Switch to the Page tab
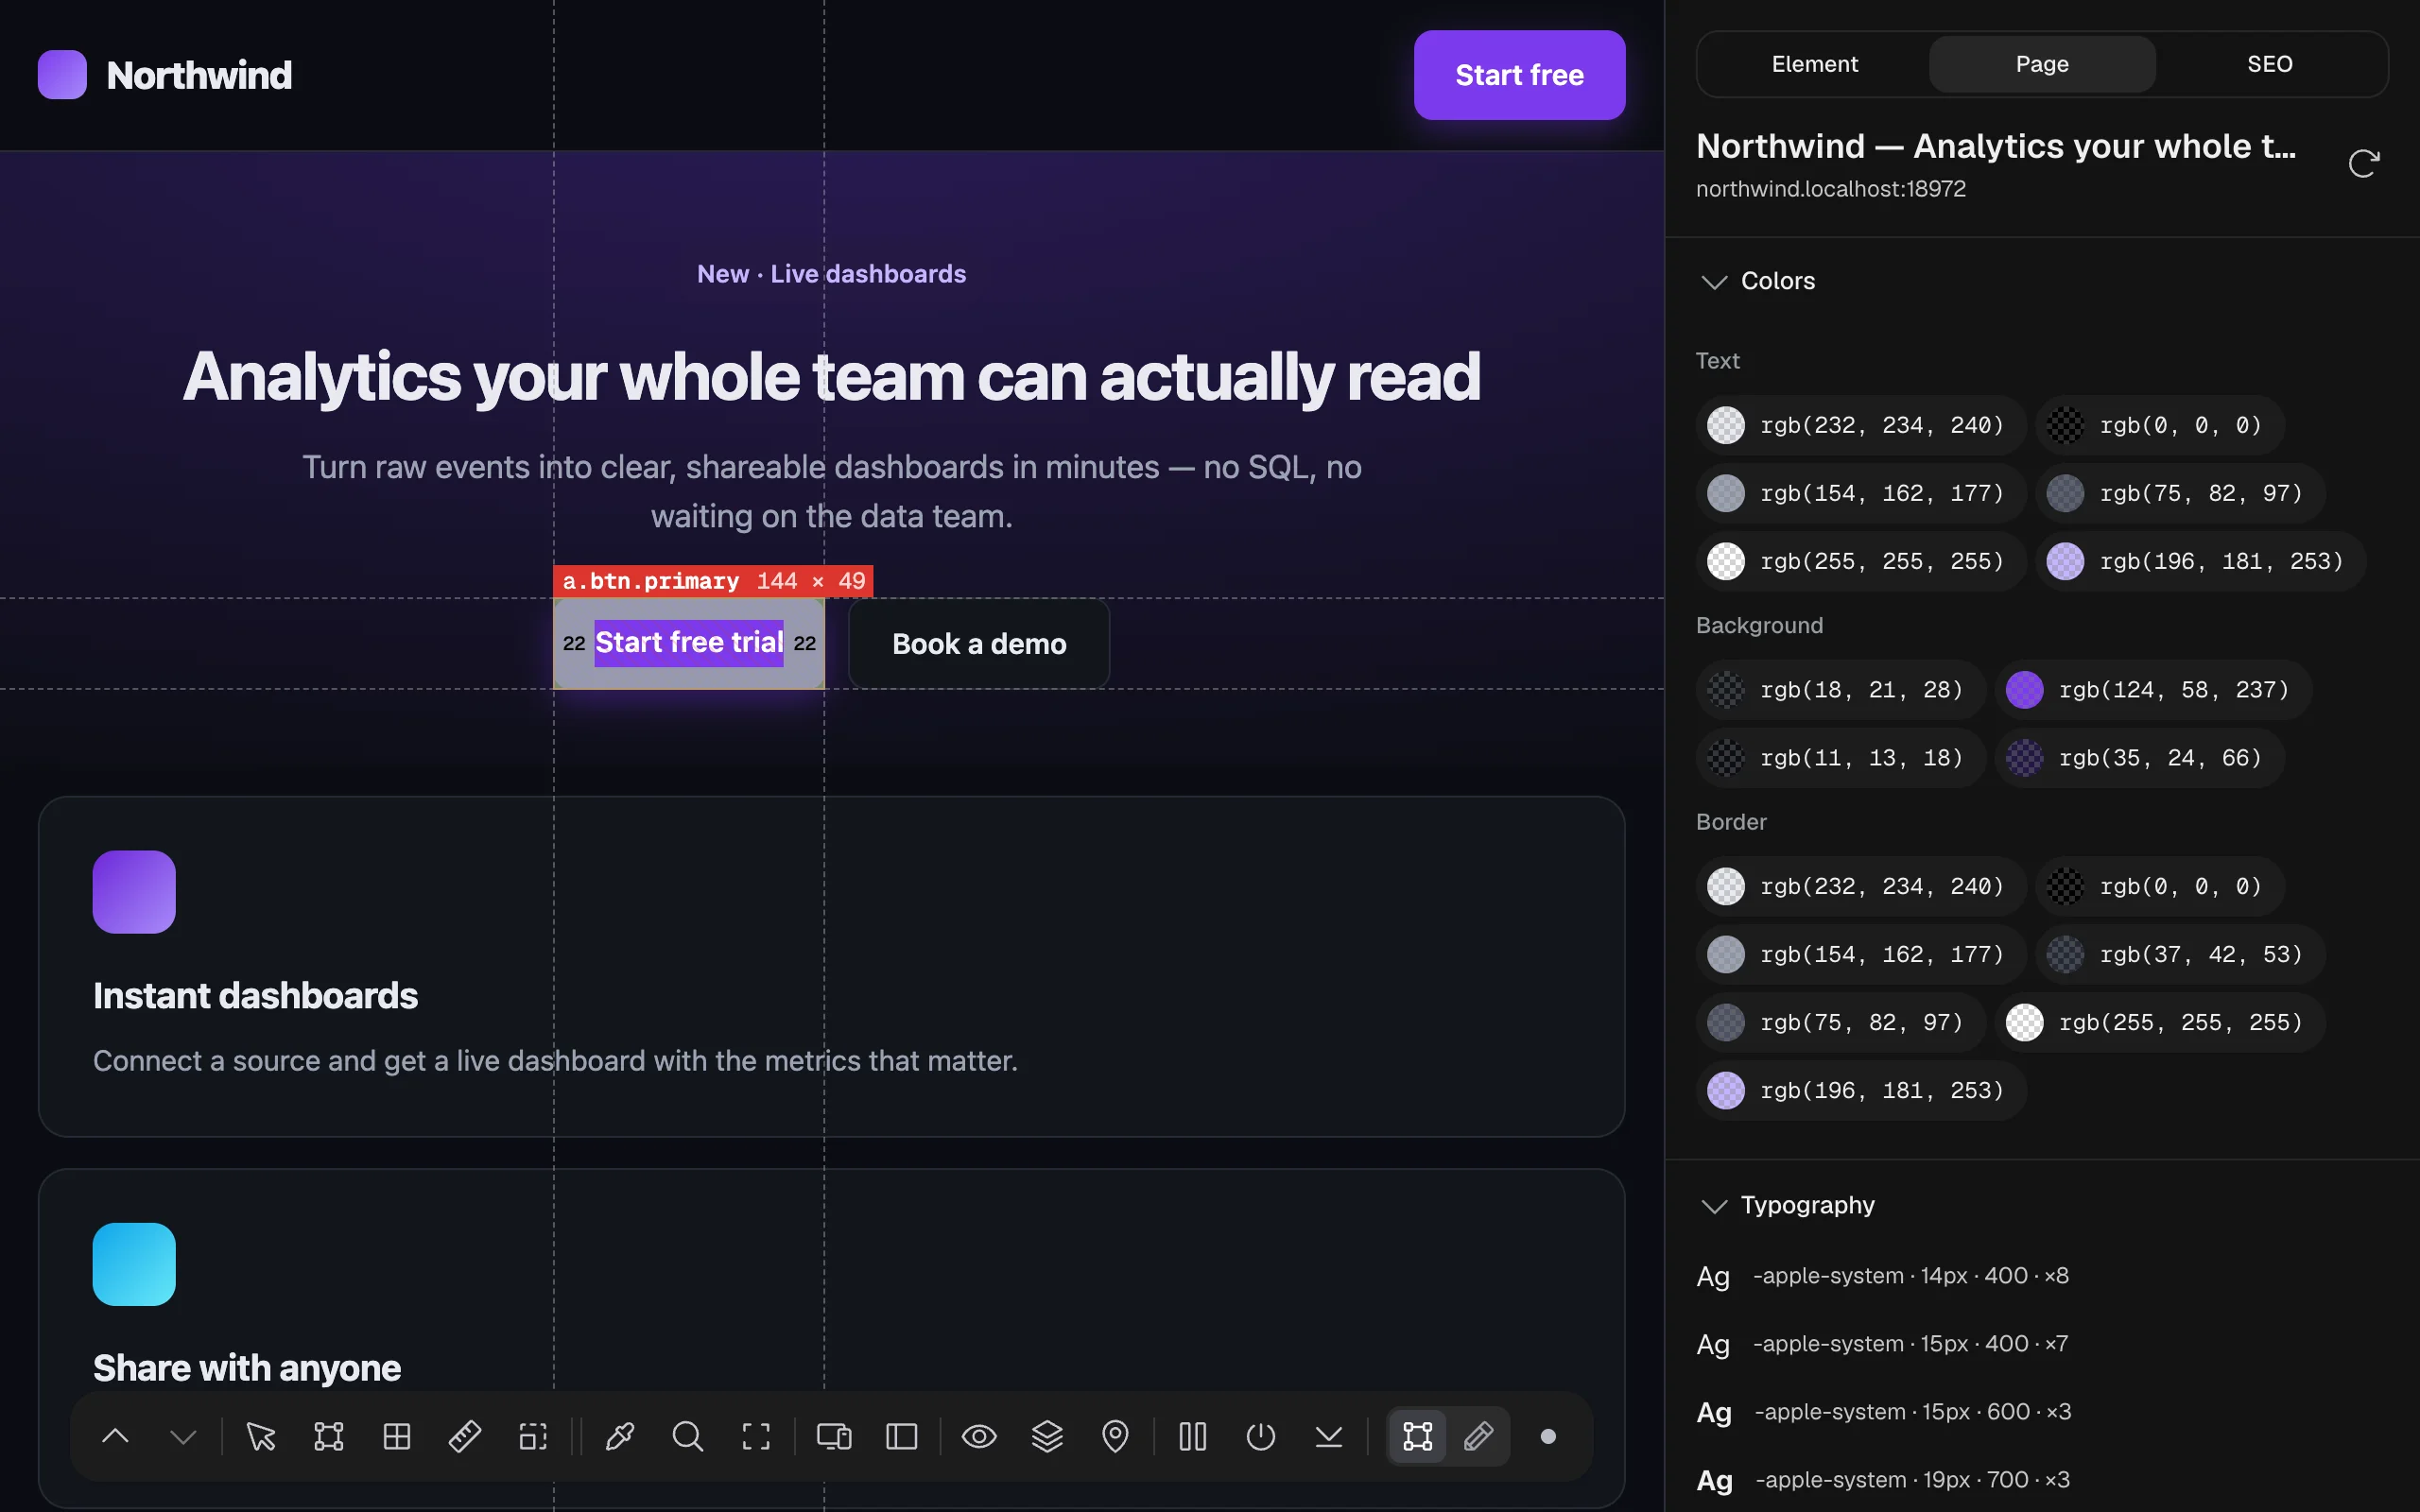The height and width of the screenshot is (1512, 2420). point(2042,64)
